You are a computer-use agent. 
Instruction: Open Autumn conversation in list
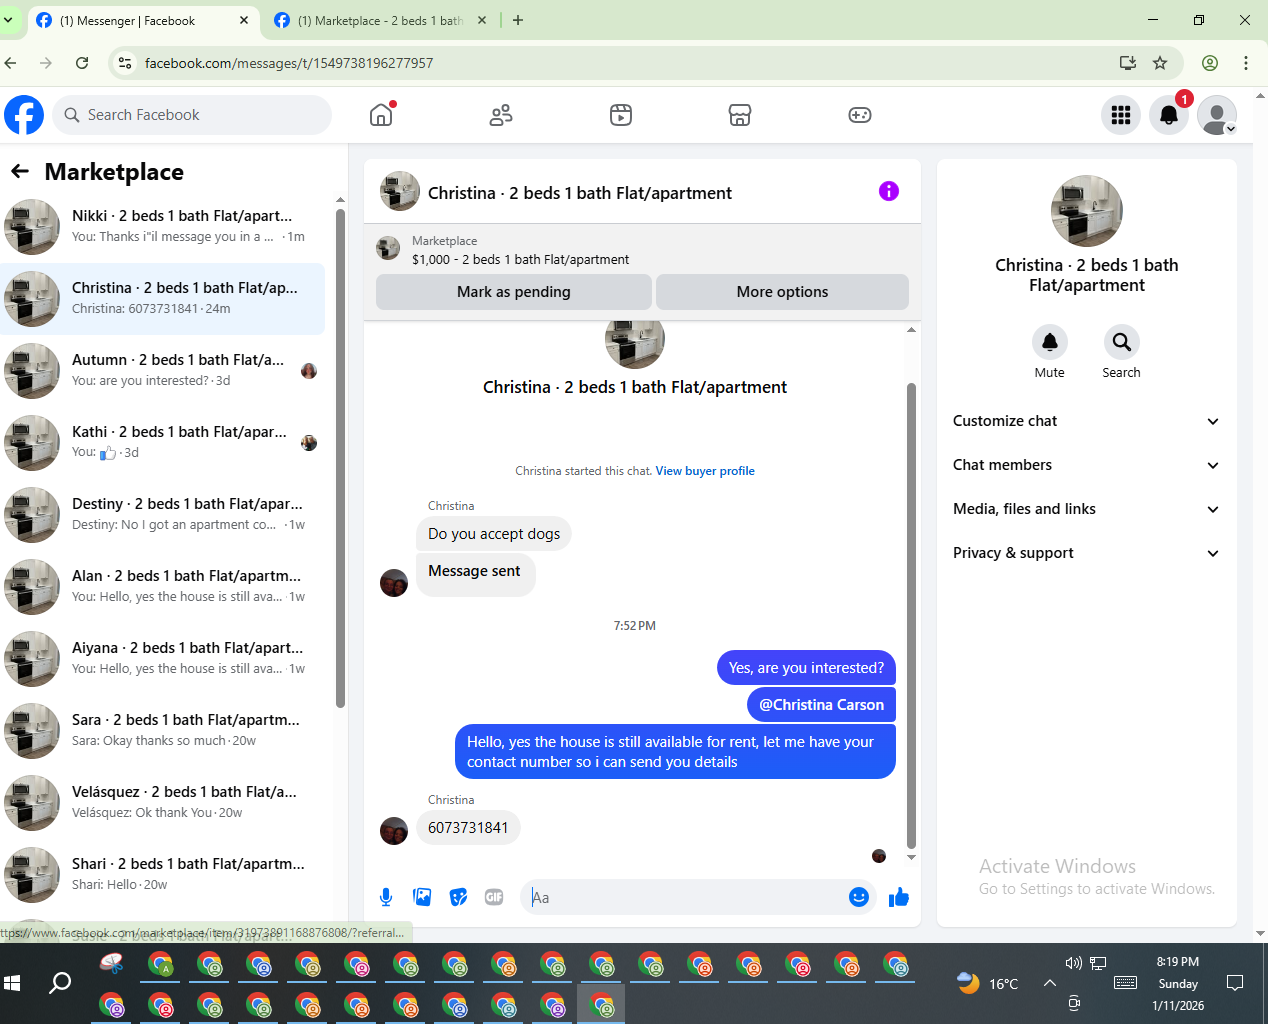[163, 371]
